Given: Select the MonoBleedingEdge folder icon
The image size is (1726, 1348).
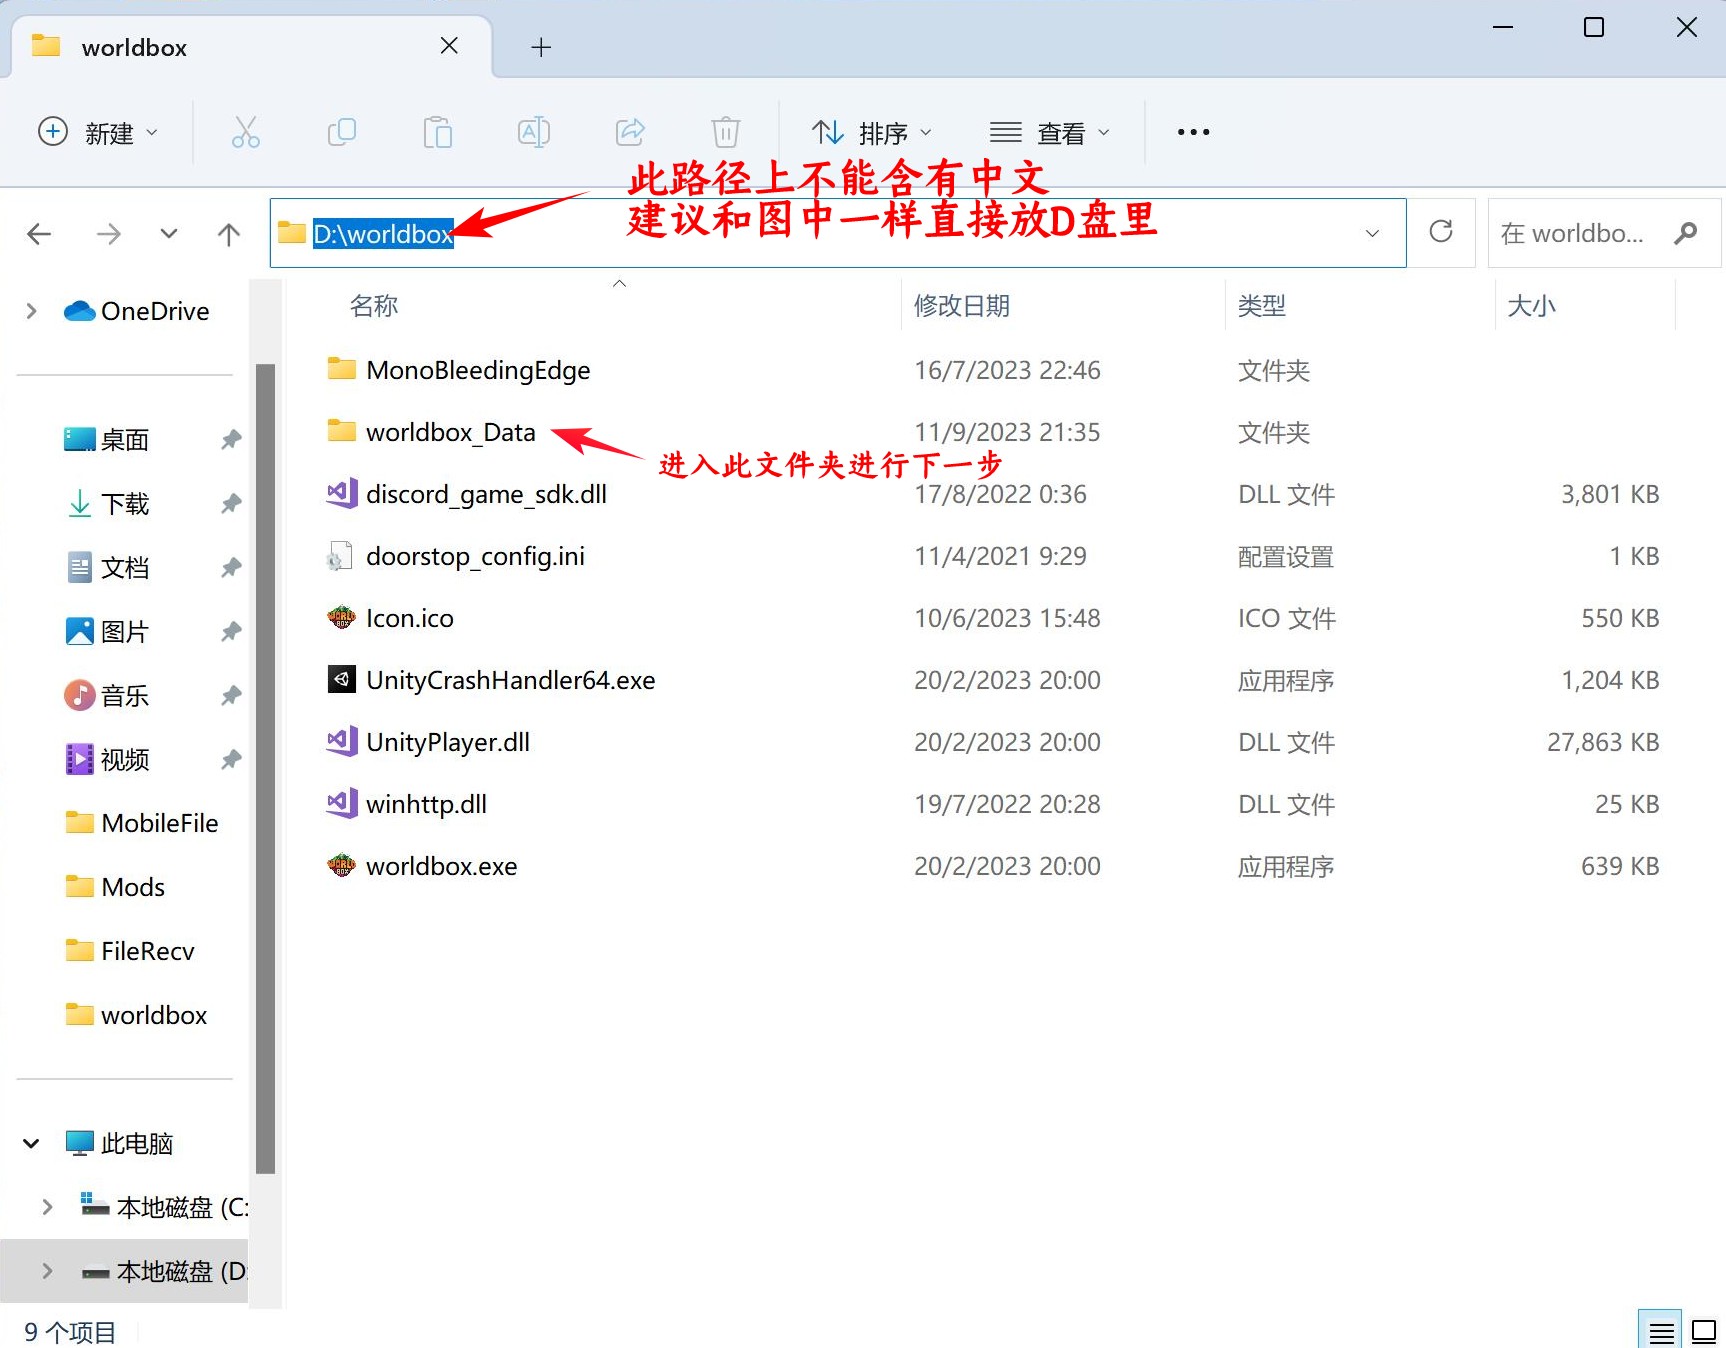Looking at the screenshot, I should pos(342,370).
